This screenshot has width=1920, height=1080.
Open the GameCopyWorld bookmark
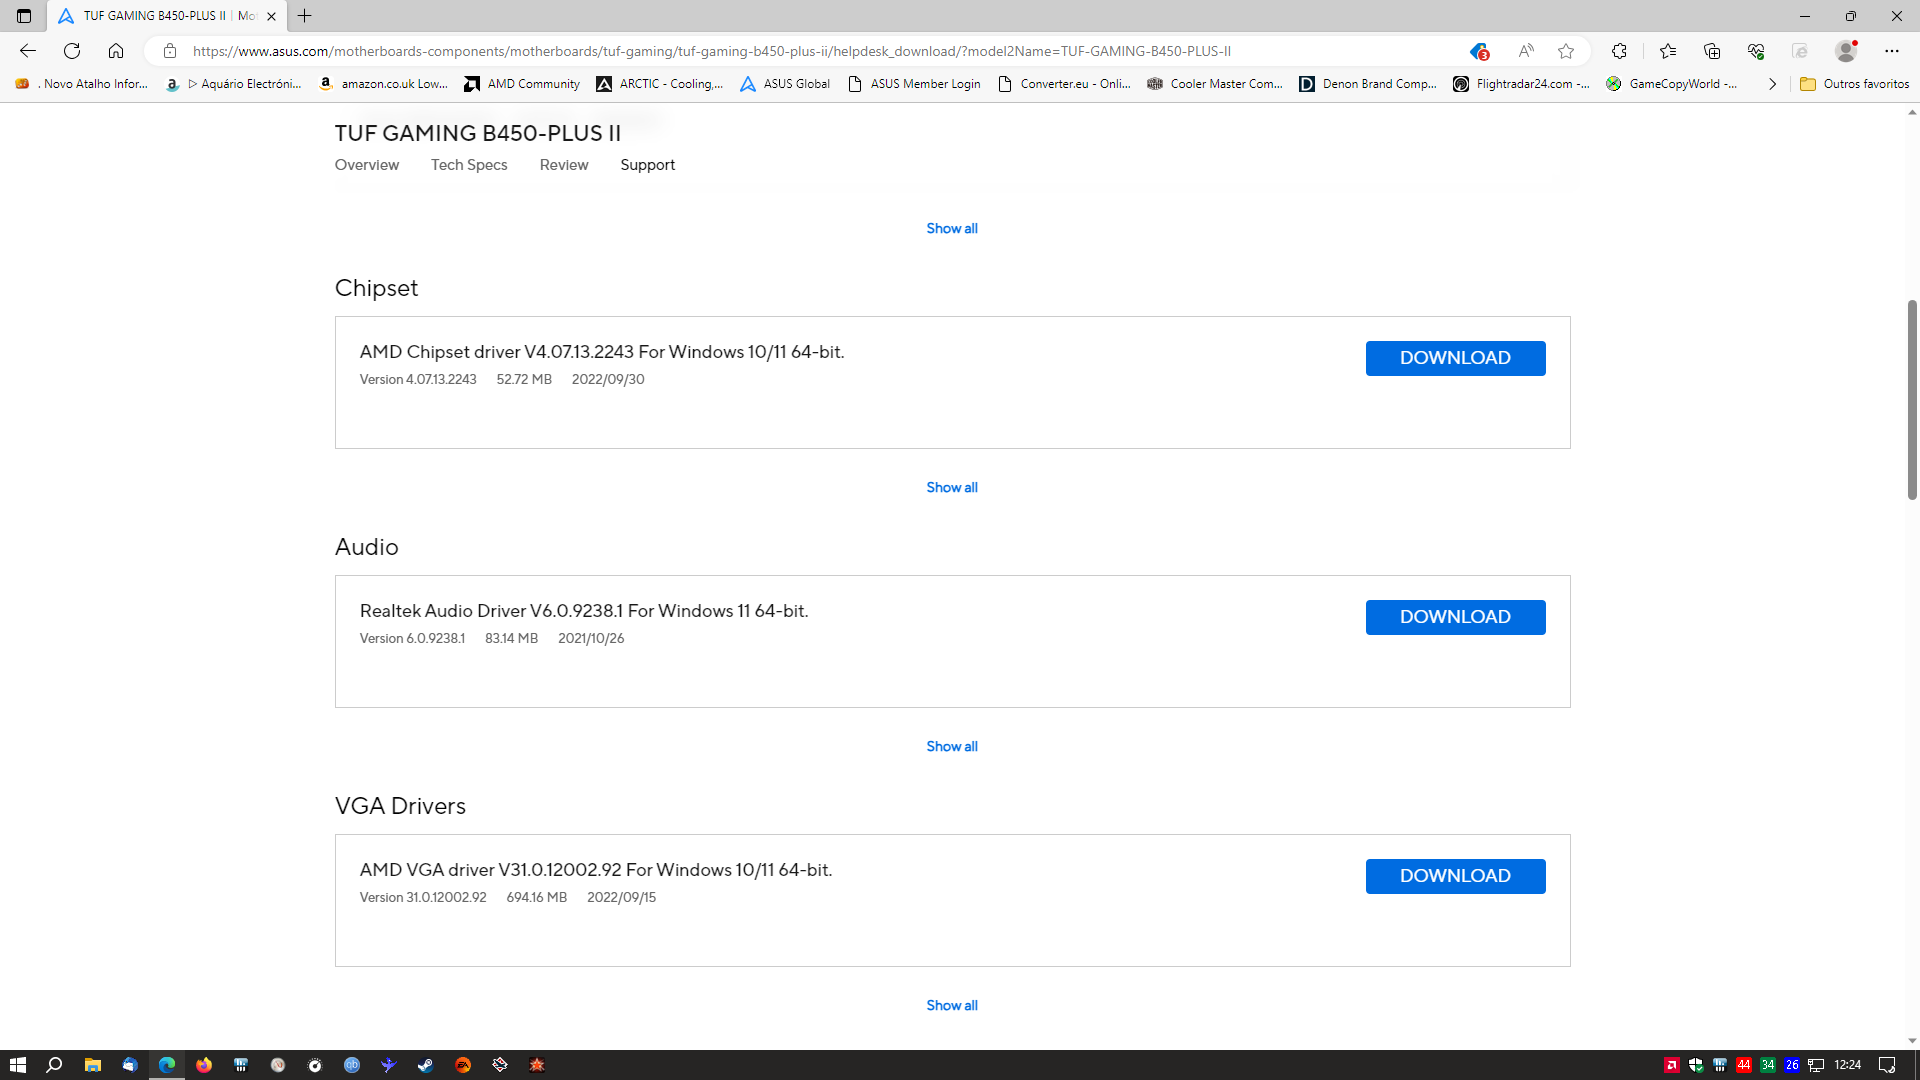point(1672,84)
